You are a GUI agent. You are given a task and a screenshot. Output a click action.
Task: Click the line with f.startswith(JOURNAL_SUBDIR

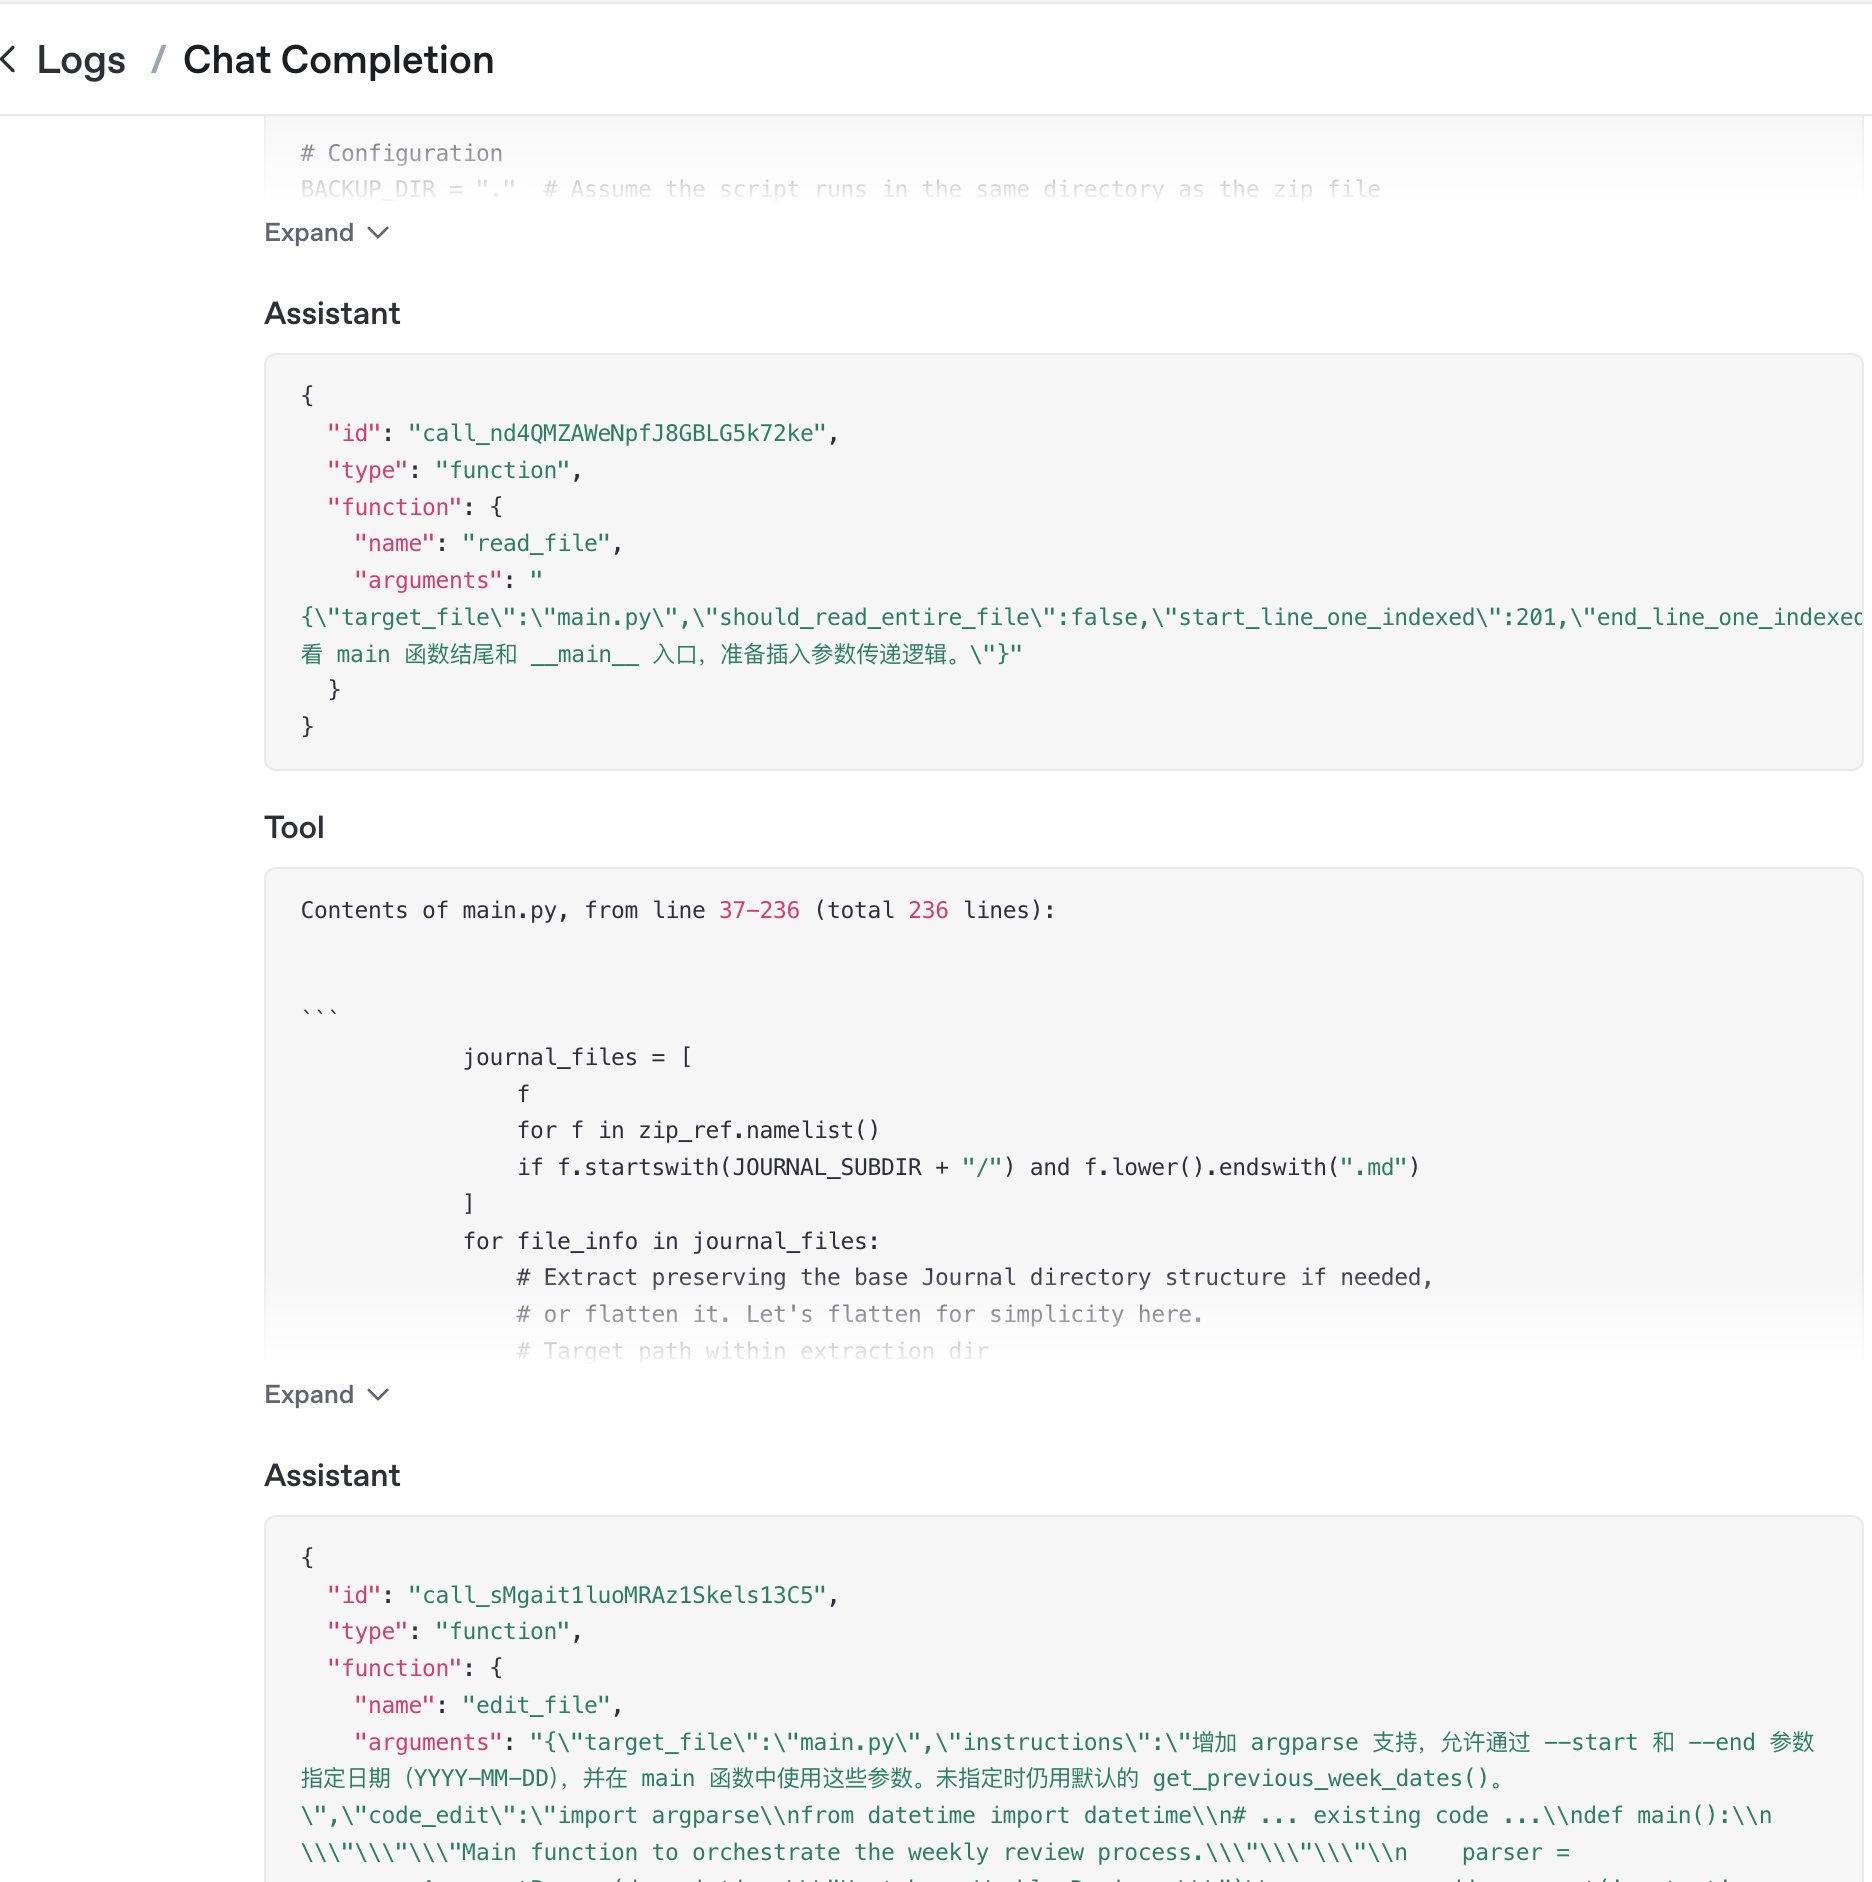point(968,1167)
